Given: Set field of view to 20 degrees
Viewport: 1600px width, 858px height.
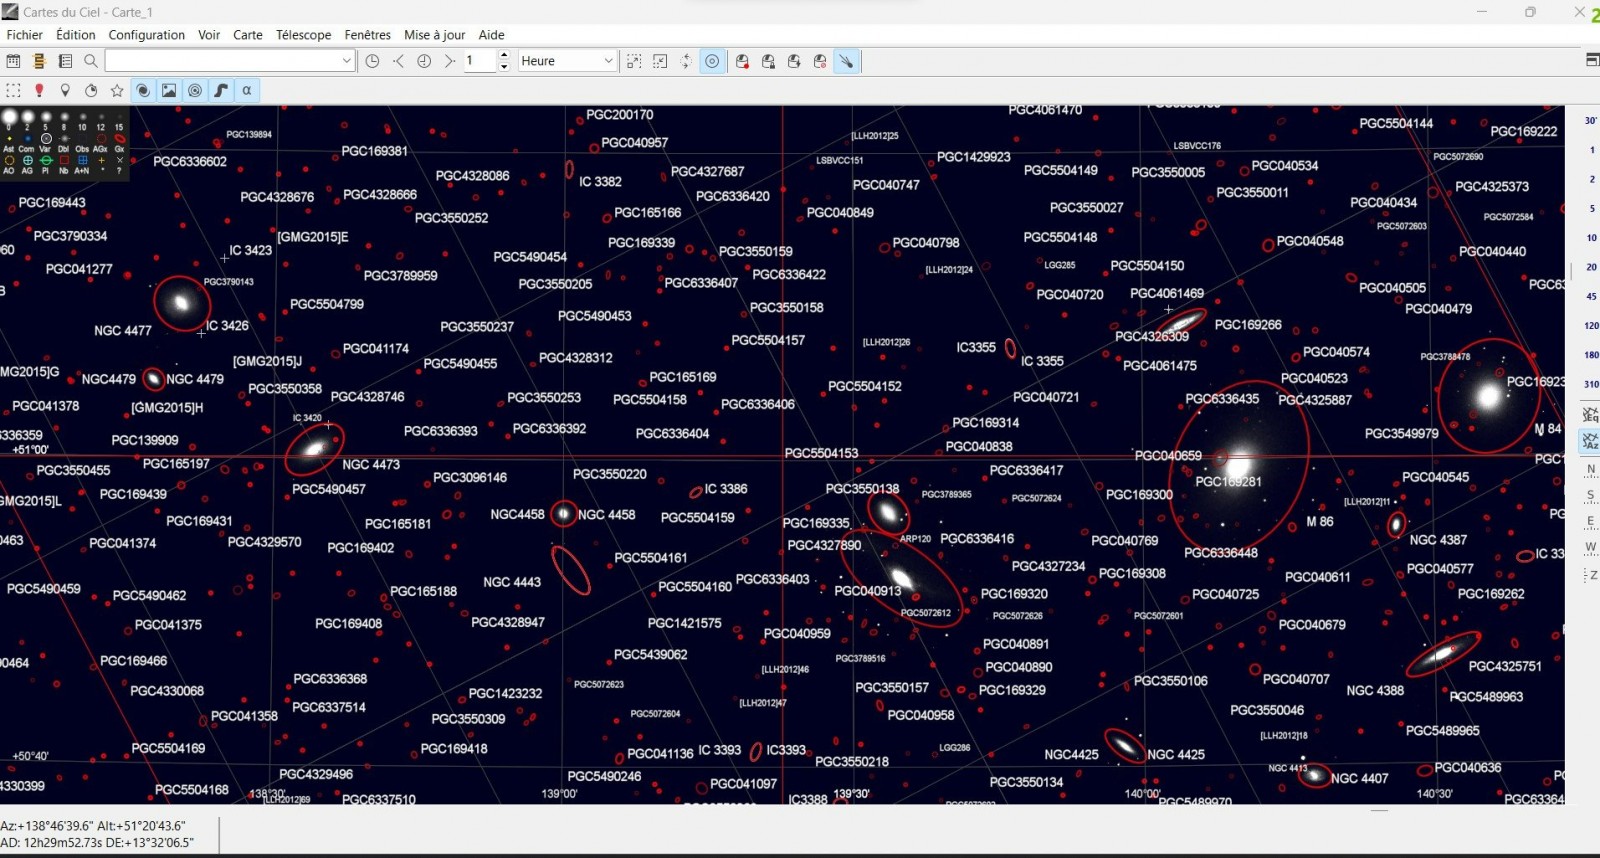Looking at the screenshot, I should pos(1591,267).
